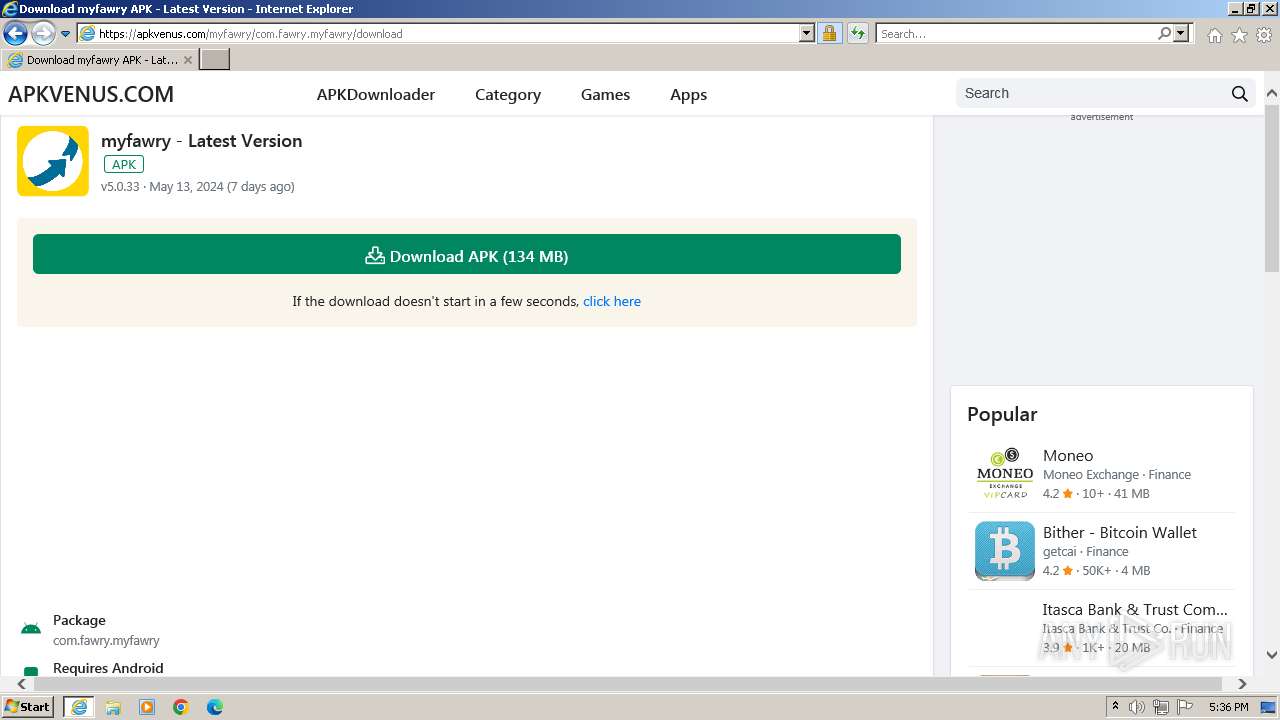Click the 'click here' download link
This screenshot has height=720, width=1280.
click(612, 301)
